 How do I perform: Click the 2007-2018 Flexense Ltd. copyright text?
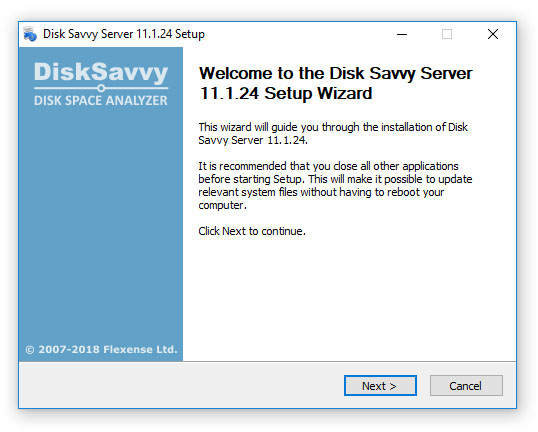102,349
